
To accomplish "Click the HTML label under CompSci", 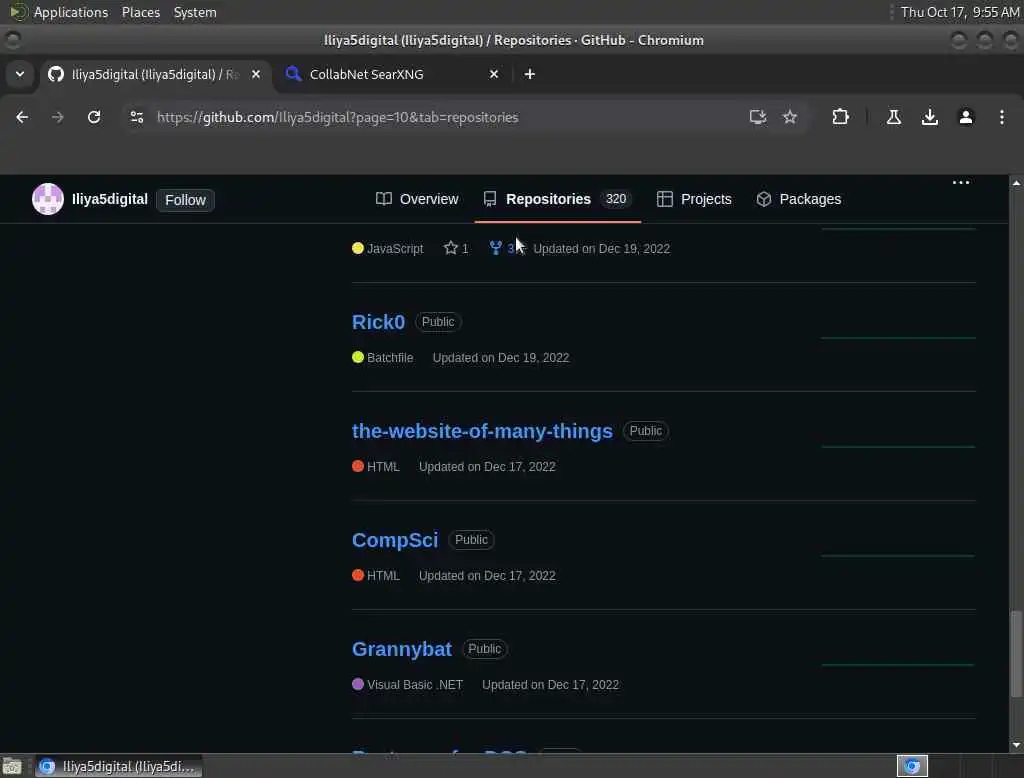I will [383, 575].
